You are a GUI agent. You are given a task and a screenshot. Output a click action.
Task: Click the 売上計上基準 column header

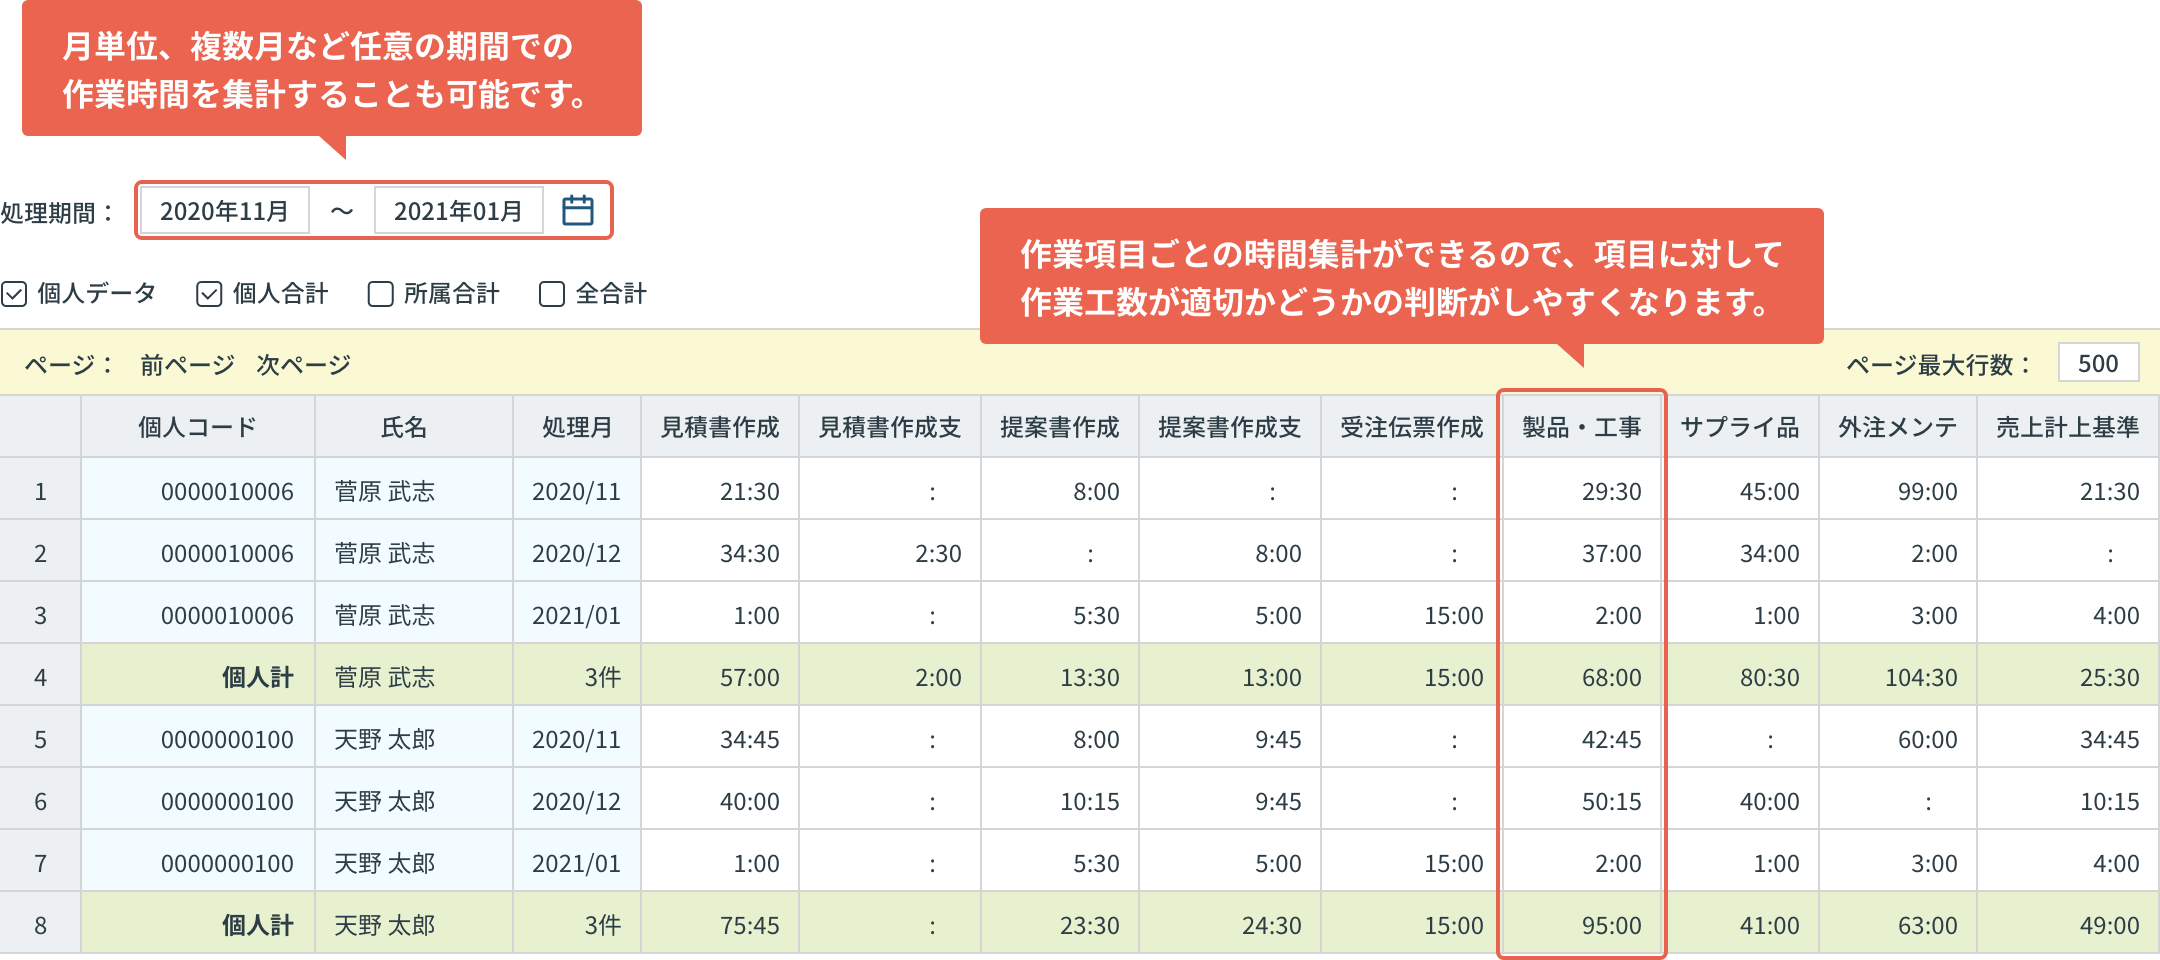[x=2068, y=427]
